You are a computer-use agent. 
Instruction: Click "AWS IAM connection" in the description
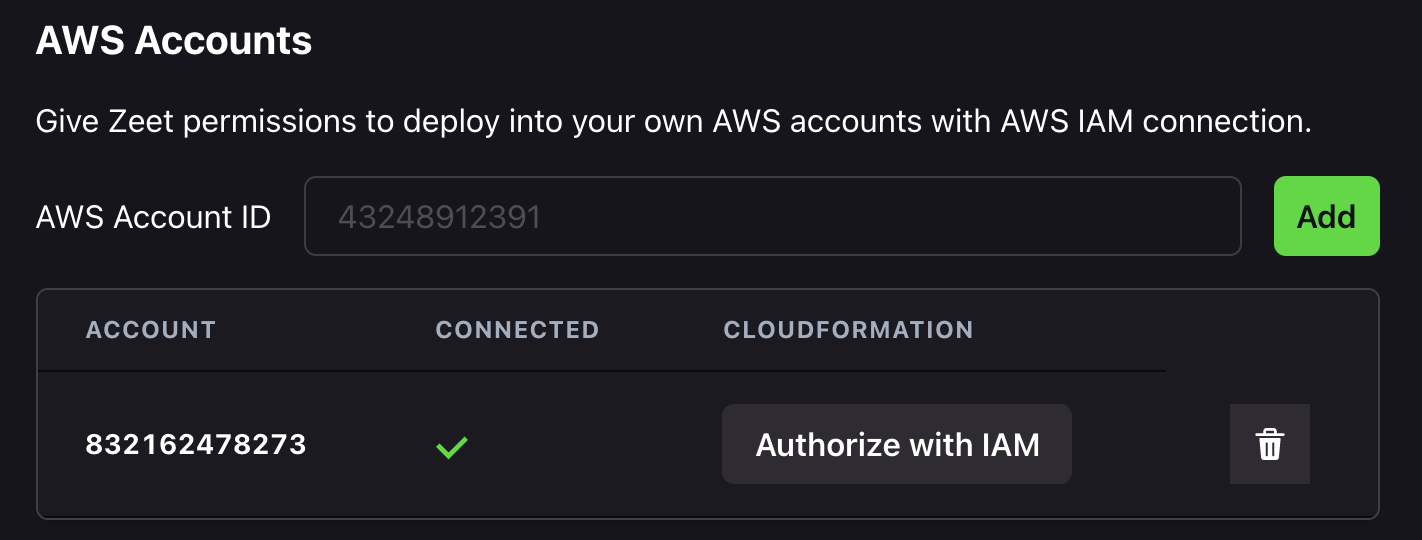[x=1138, y=122]
